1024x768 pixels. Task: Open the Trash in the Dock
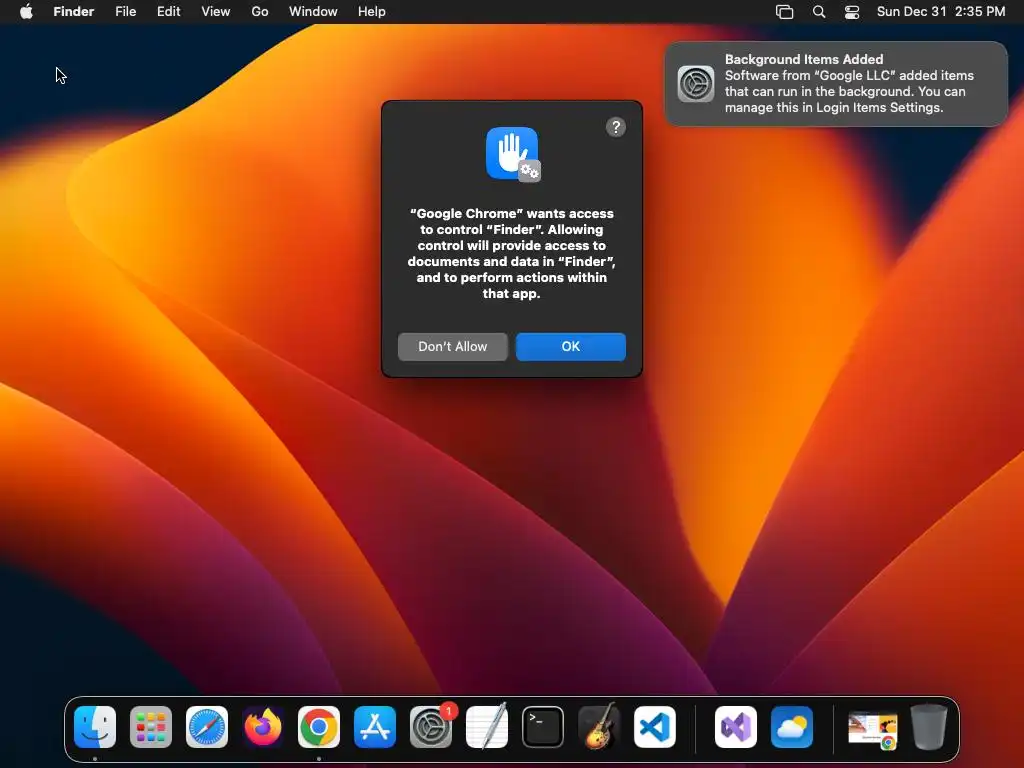pos(929,727)
